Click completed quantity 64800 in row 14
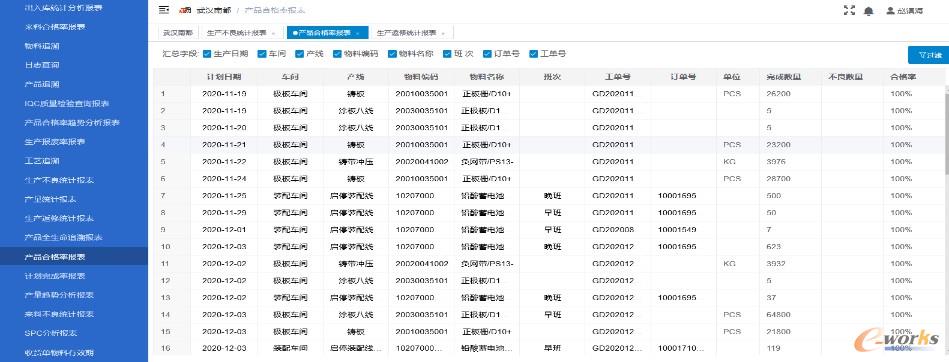 point(778,314)
